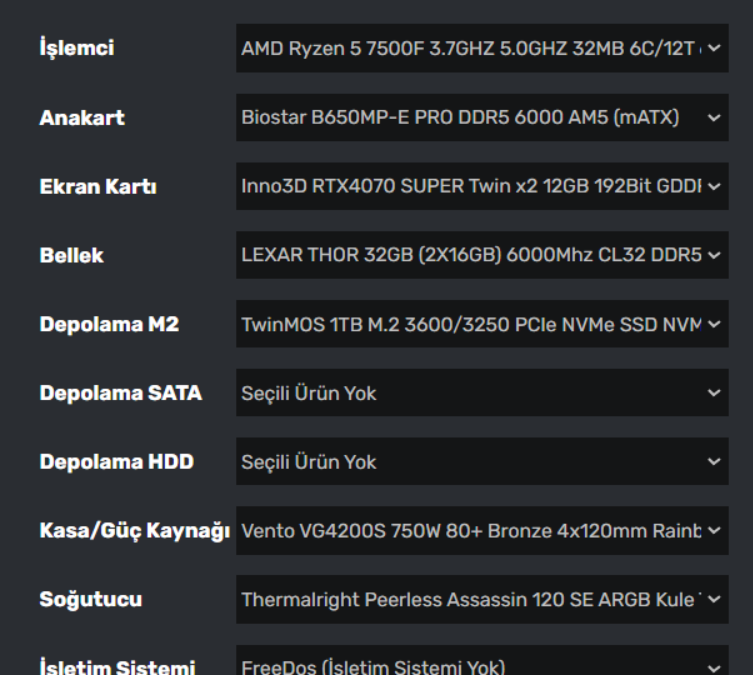Open the Bellek memory selection box
Viewport: 753px width, 675px height.
pyautogui.click(x=470, y=255)
